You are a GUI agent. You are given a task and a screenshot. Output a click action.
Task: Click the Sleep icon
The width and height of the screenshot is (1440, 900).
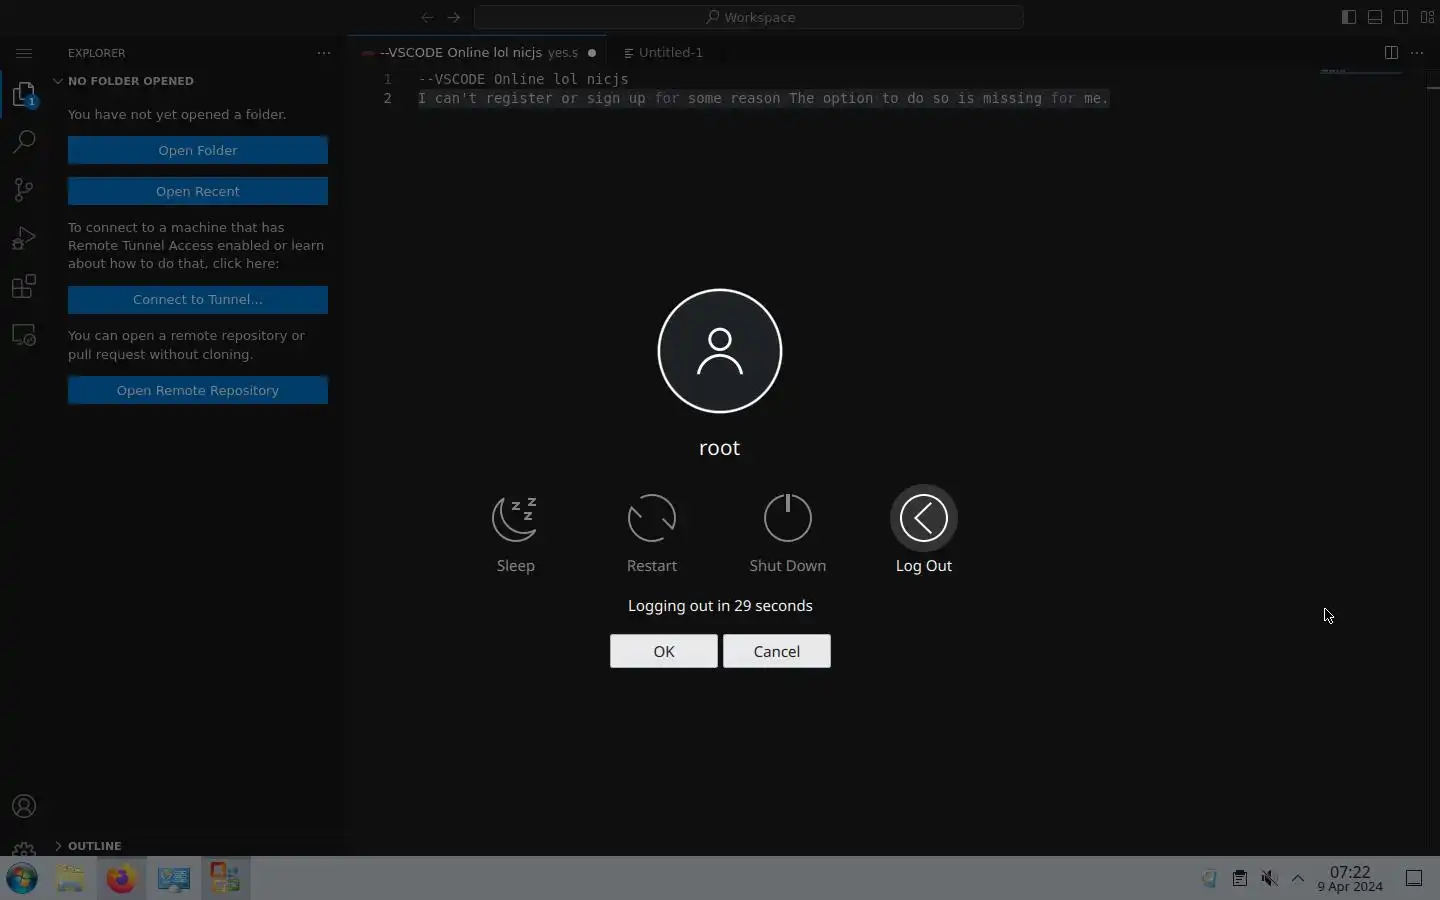(x=515, y=518)
